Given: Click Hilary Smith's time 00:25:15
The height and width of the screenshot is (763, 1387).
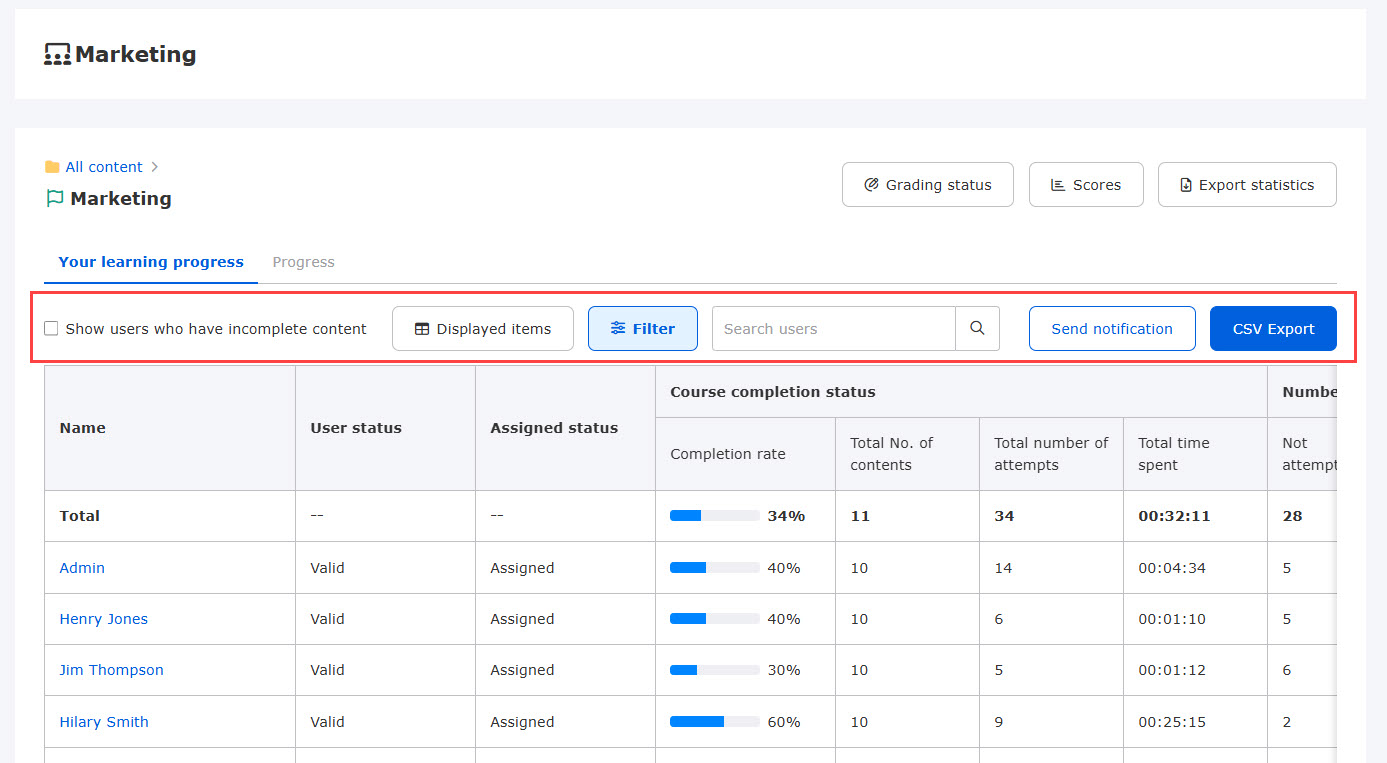Looking at the screenshot, I should [x=1172, y=722].
